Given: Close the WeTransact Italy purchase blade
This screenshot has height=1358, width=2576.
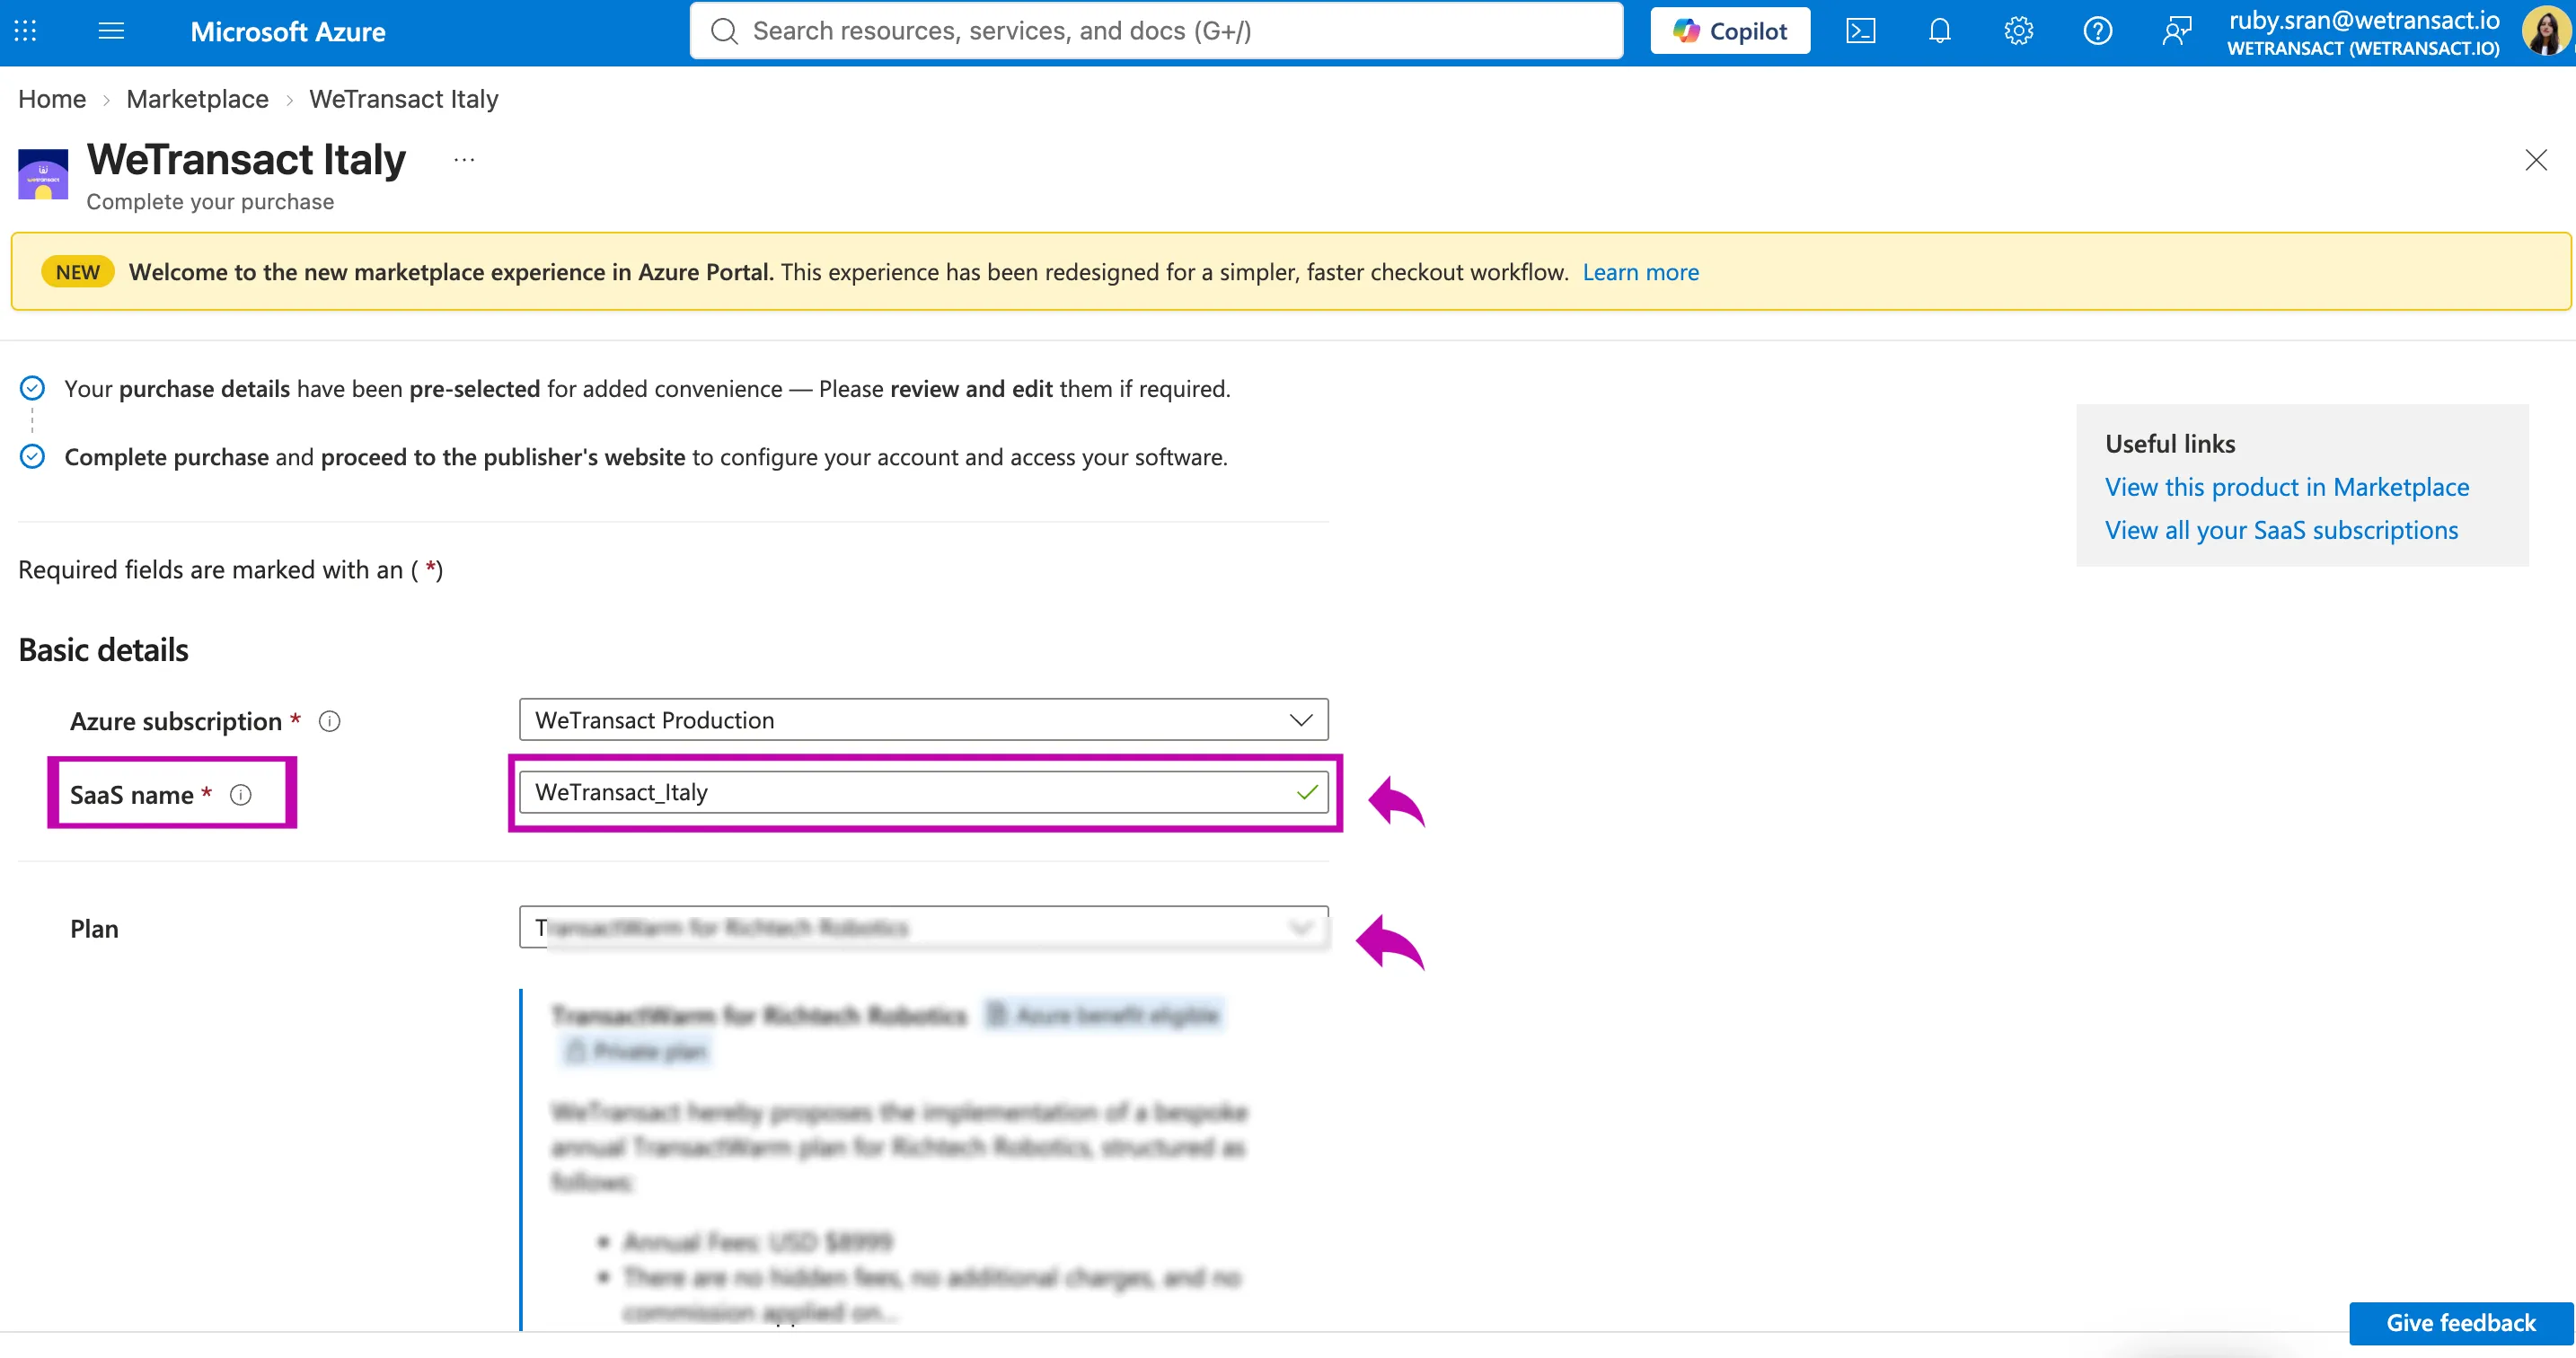Looking at the screenshot, I should coord(2535,160).
